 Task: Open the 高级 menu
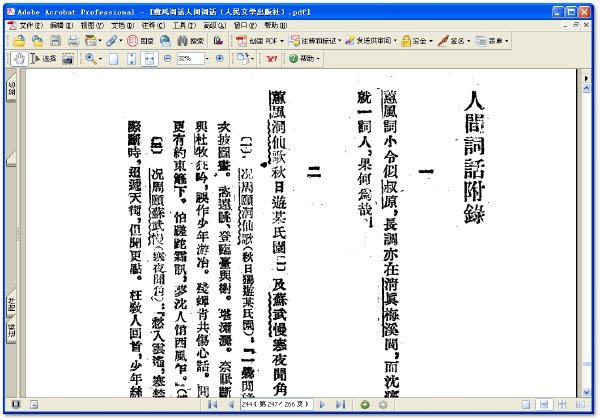click(215, 25)
